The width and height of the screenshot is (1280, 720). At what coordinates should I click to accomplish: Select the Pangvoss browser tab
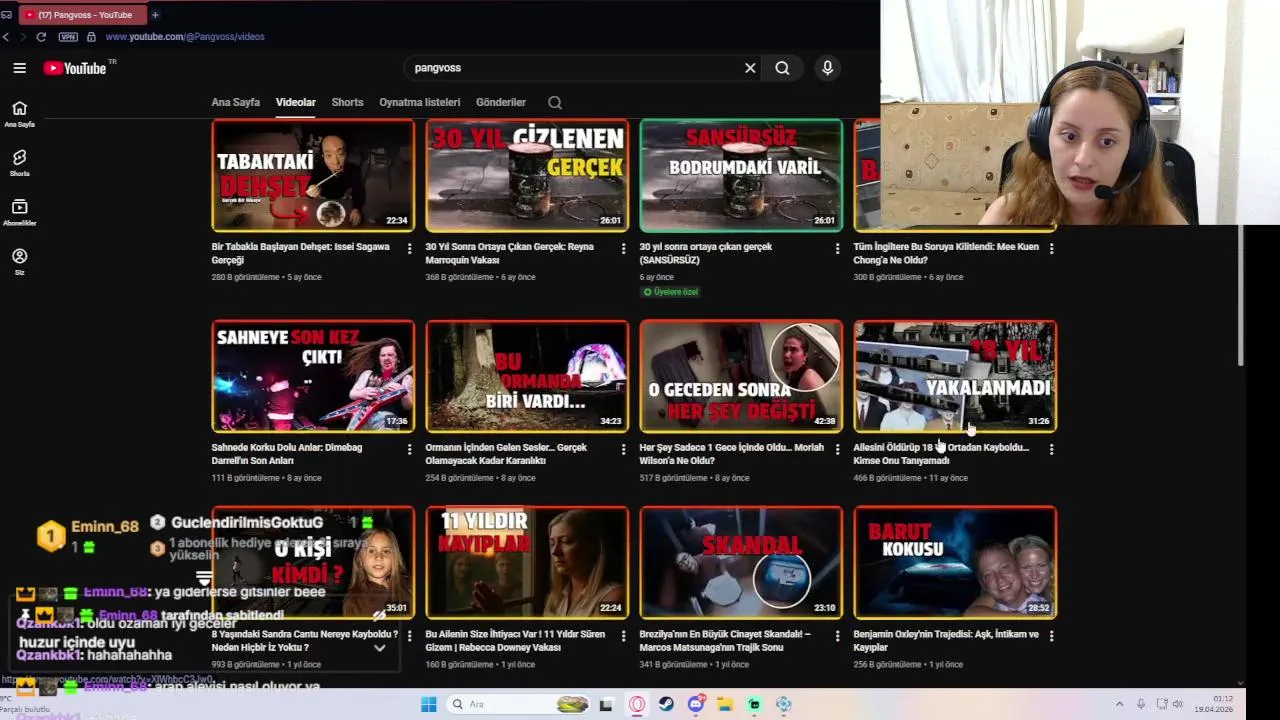(x=83, y=15)
